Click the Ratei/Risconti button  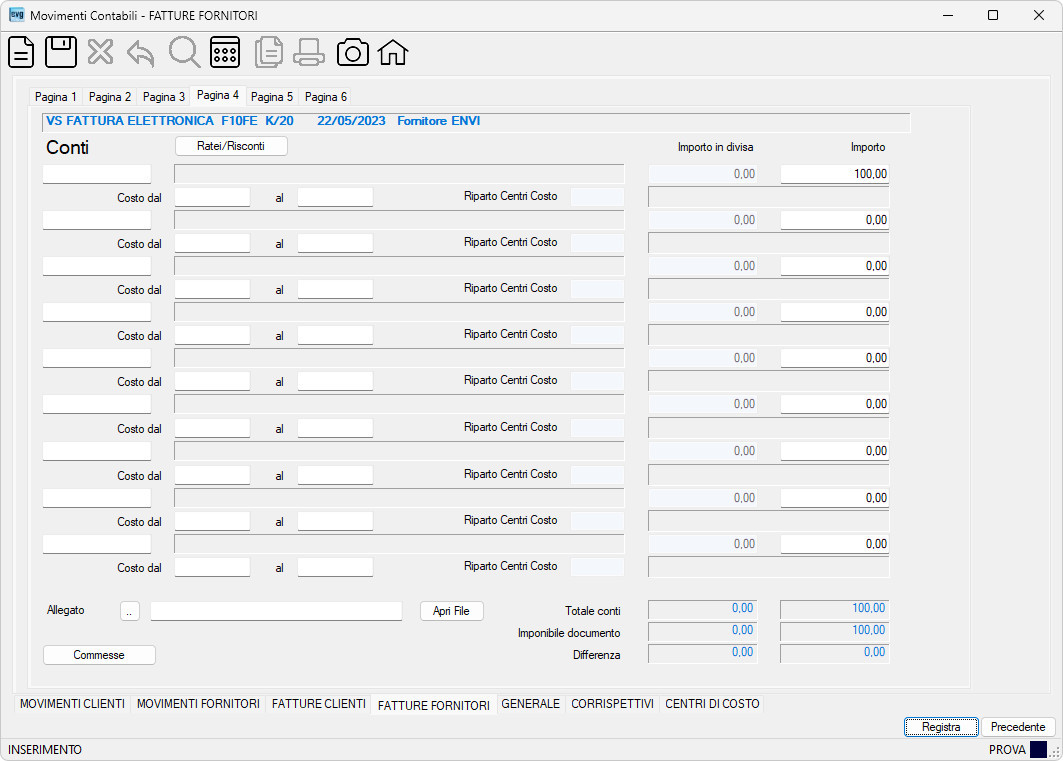pyautogui.click(x=231, y=146)
